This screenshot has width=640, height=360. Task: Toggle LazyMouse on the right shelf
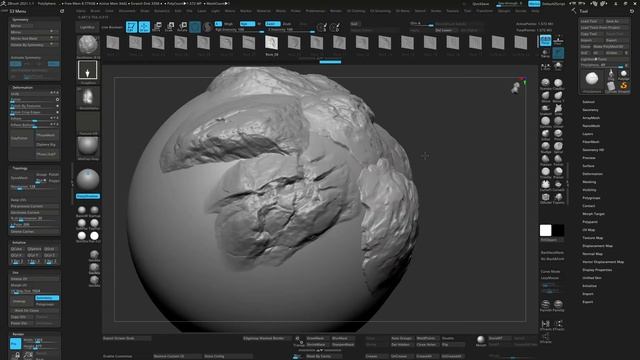coord(550,278)
